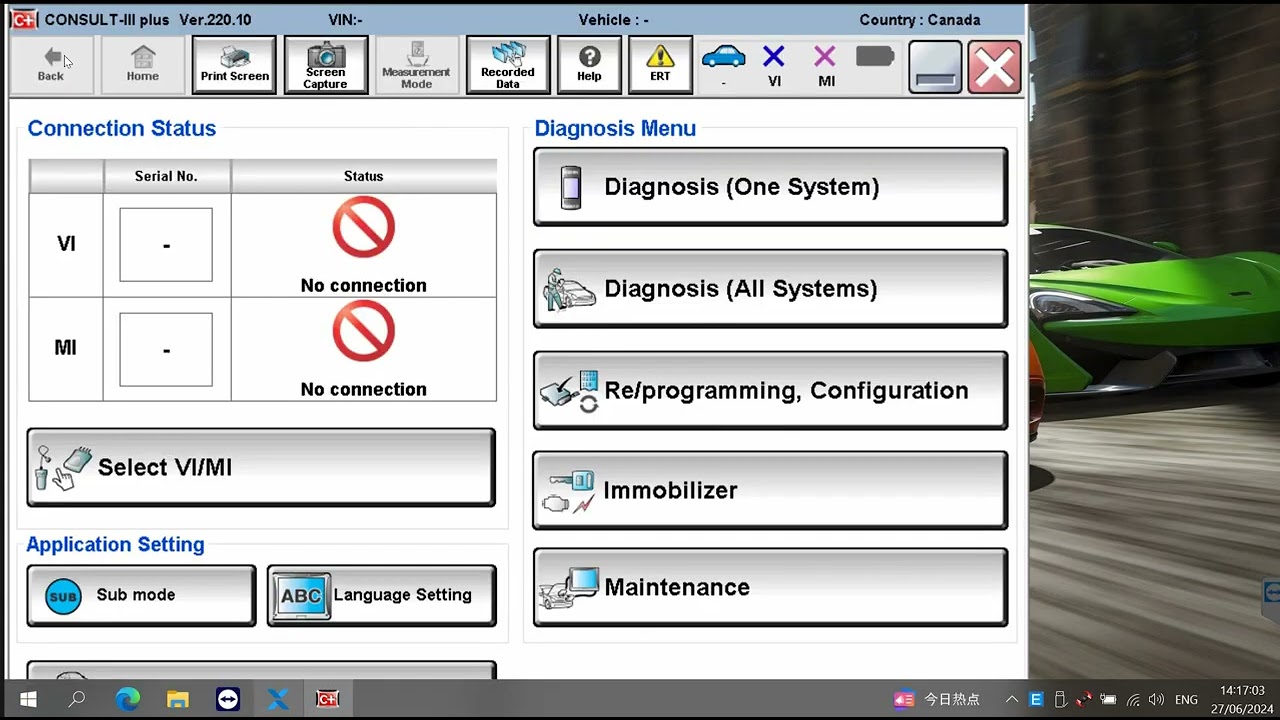Screen dimensions: 1280x720
Task: Click the MI no connection prohibited icon
Action: [363, 331]
